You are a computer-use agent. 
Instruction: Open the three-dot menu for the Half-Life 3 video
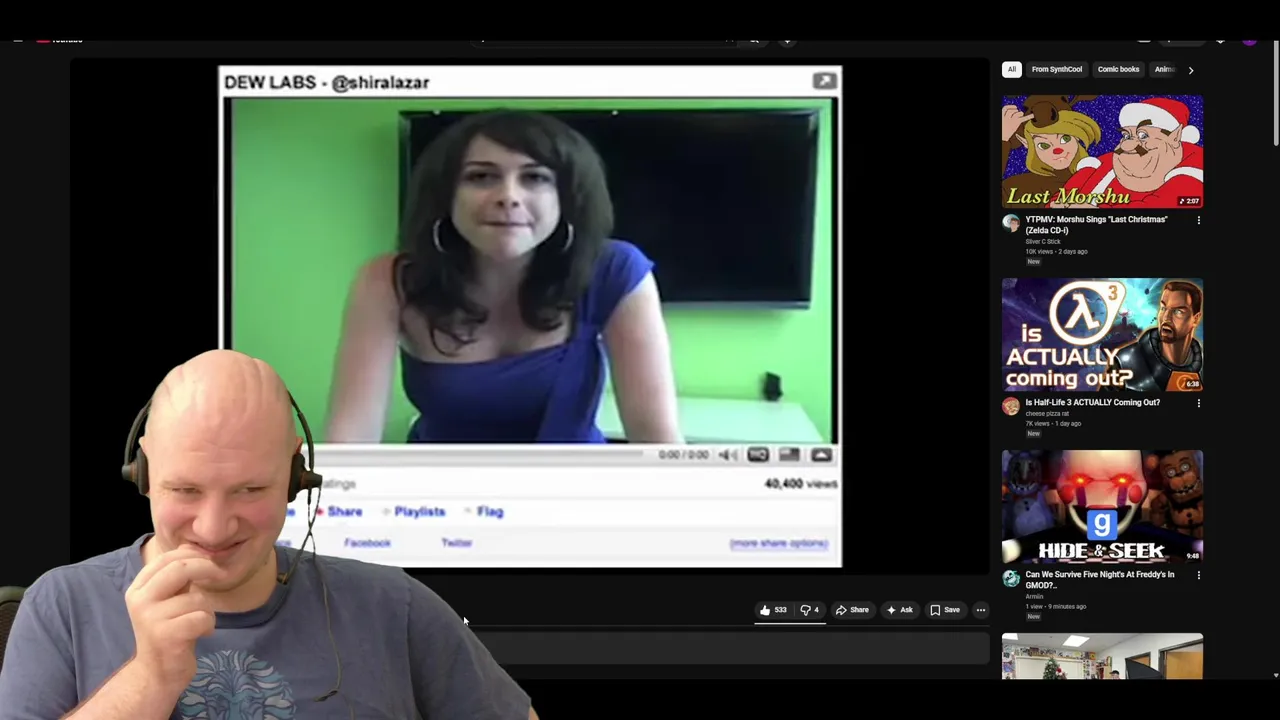point(1198,403)
